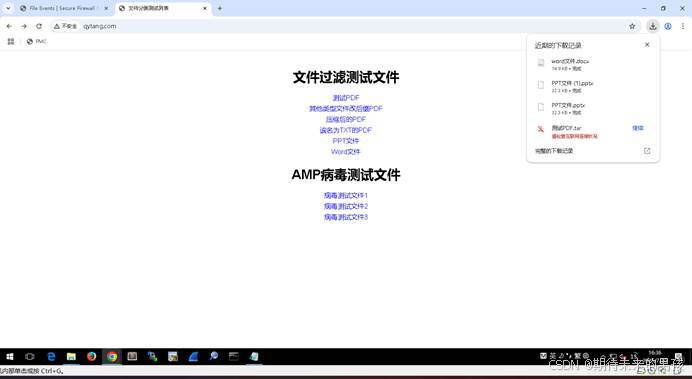Open the magnifier globe app on the taskbar

(x=214, y=356)
